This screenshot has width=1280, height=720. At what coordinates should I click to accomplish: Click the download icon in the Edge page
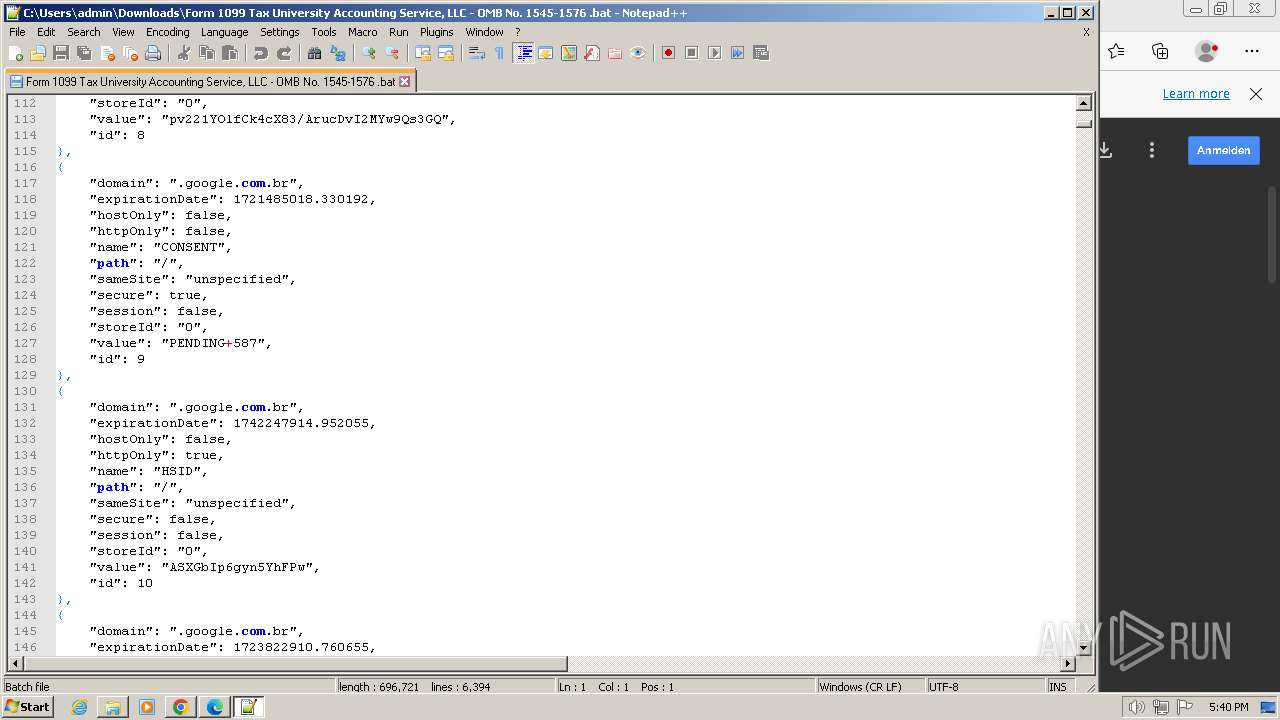tap(1106, 150)
